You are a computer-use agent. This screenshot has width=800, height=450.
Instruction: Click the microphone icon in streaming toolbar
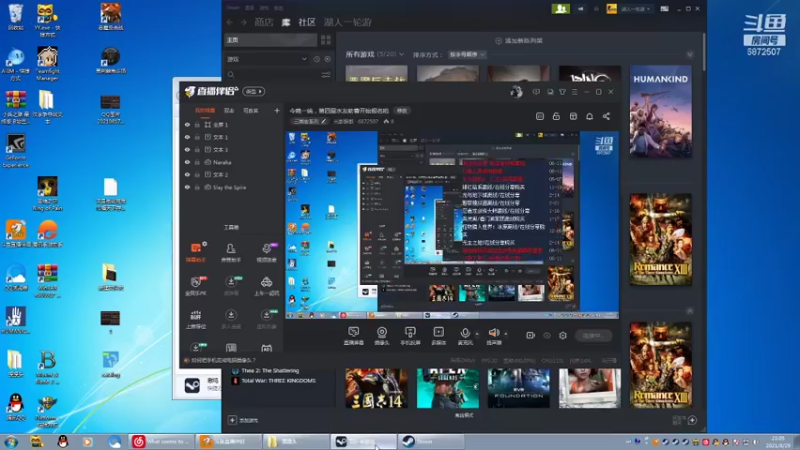click(x=465, y=333)
